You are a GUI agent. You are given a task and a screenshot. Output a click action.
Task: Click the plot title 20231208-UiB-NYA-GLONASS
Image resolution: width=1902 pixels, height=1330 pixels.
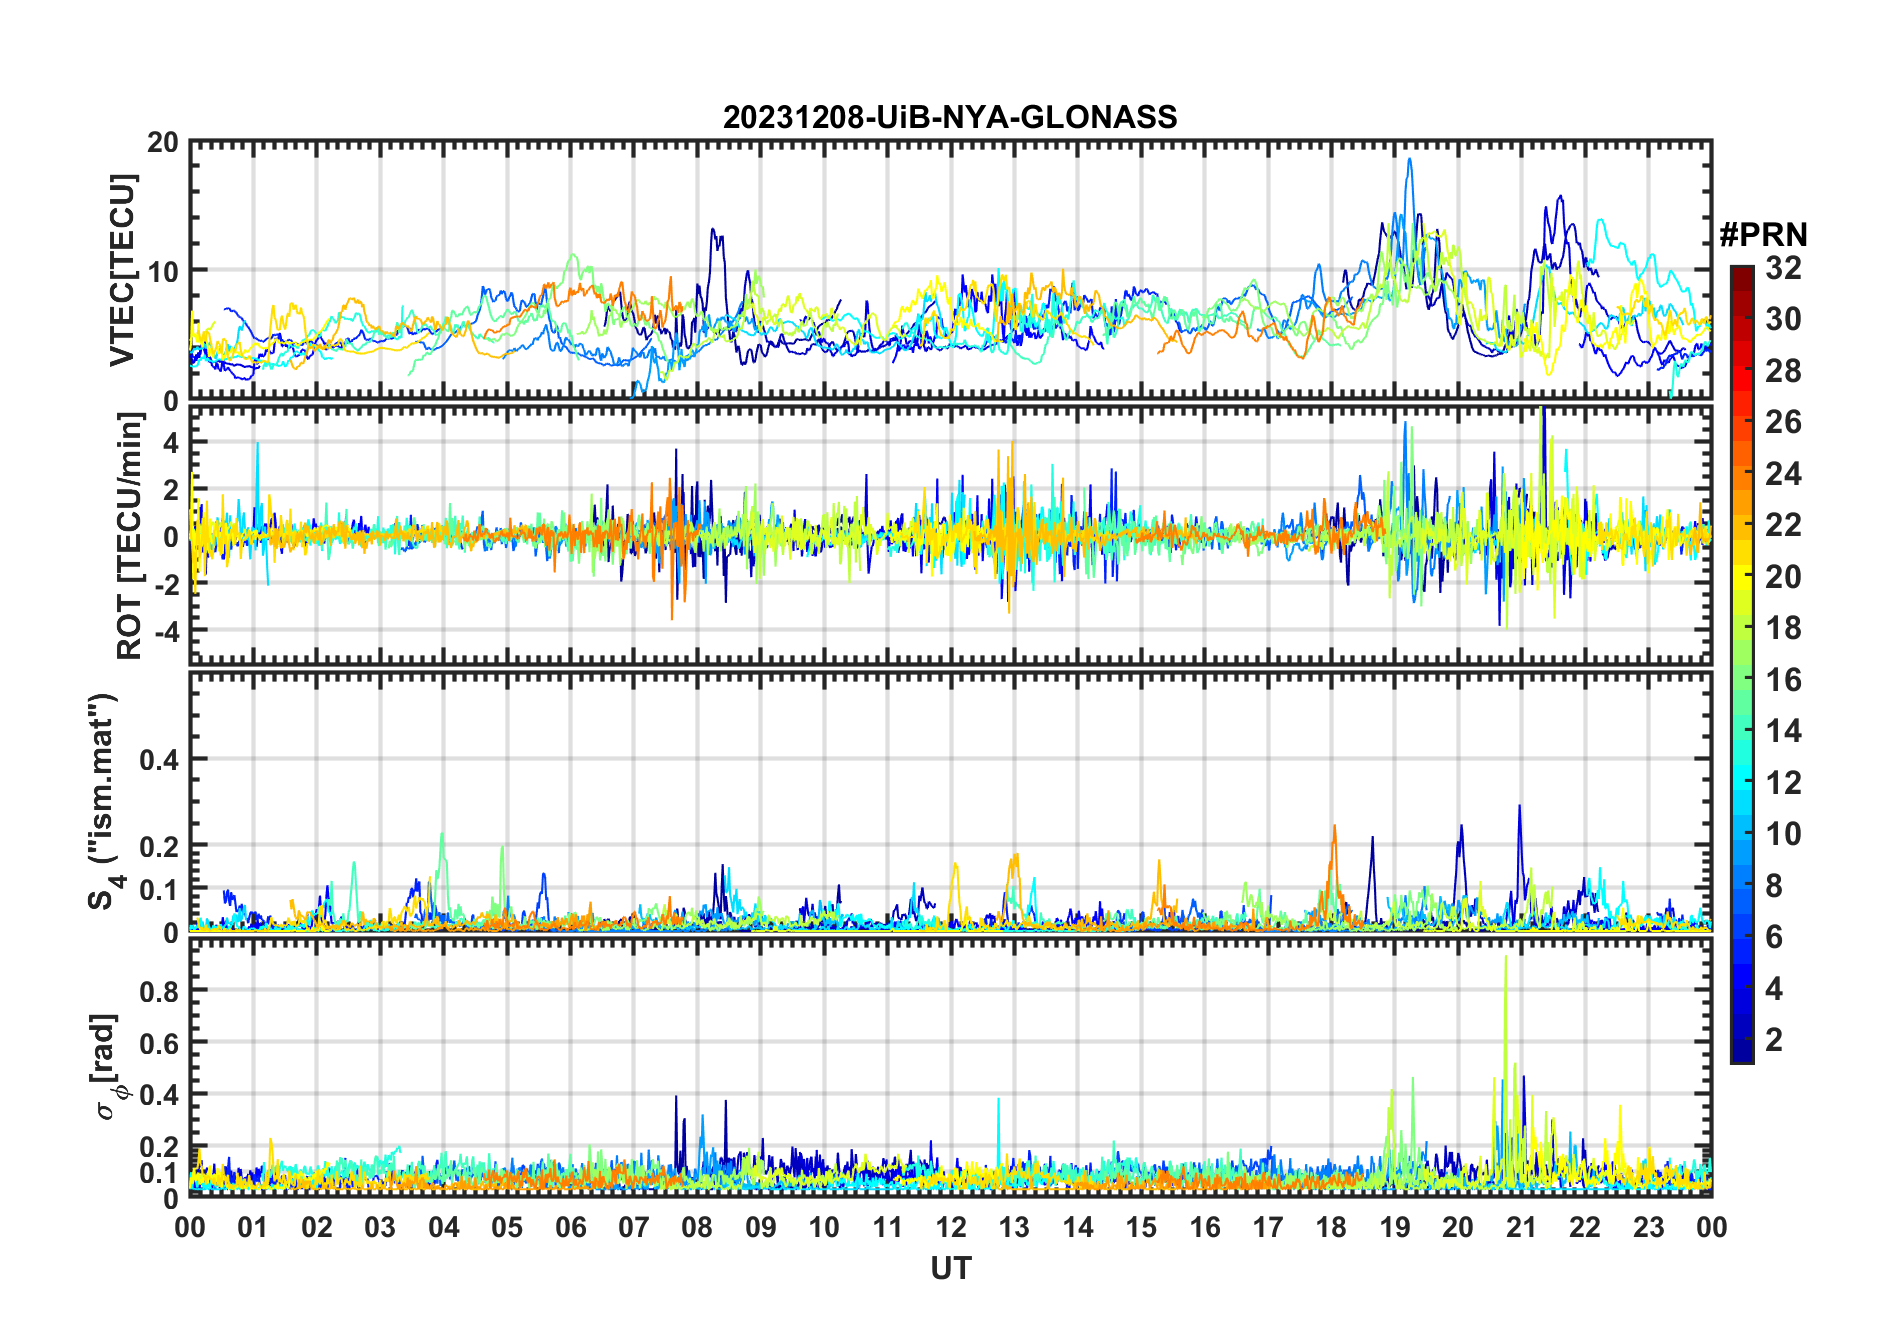click(950, 117)
